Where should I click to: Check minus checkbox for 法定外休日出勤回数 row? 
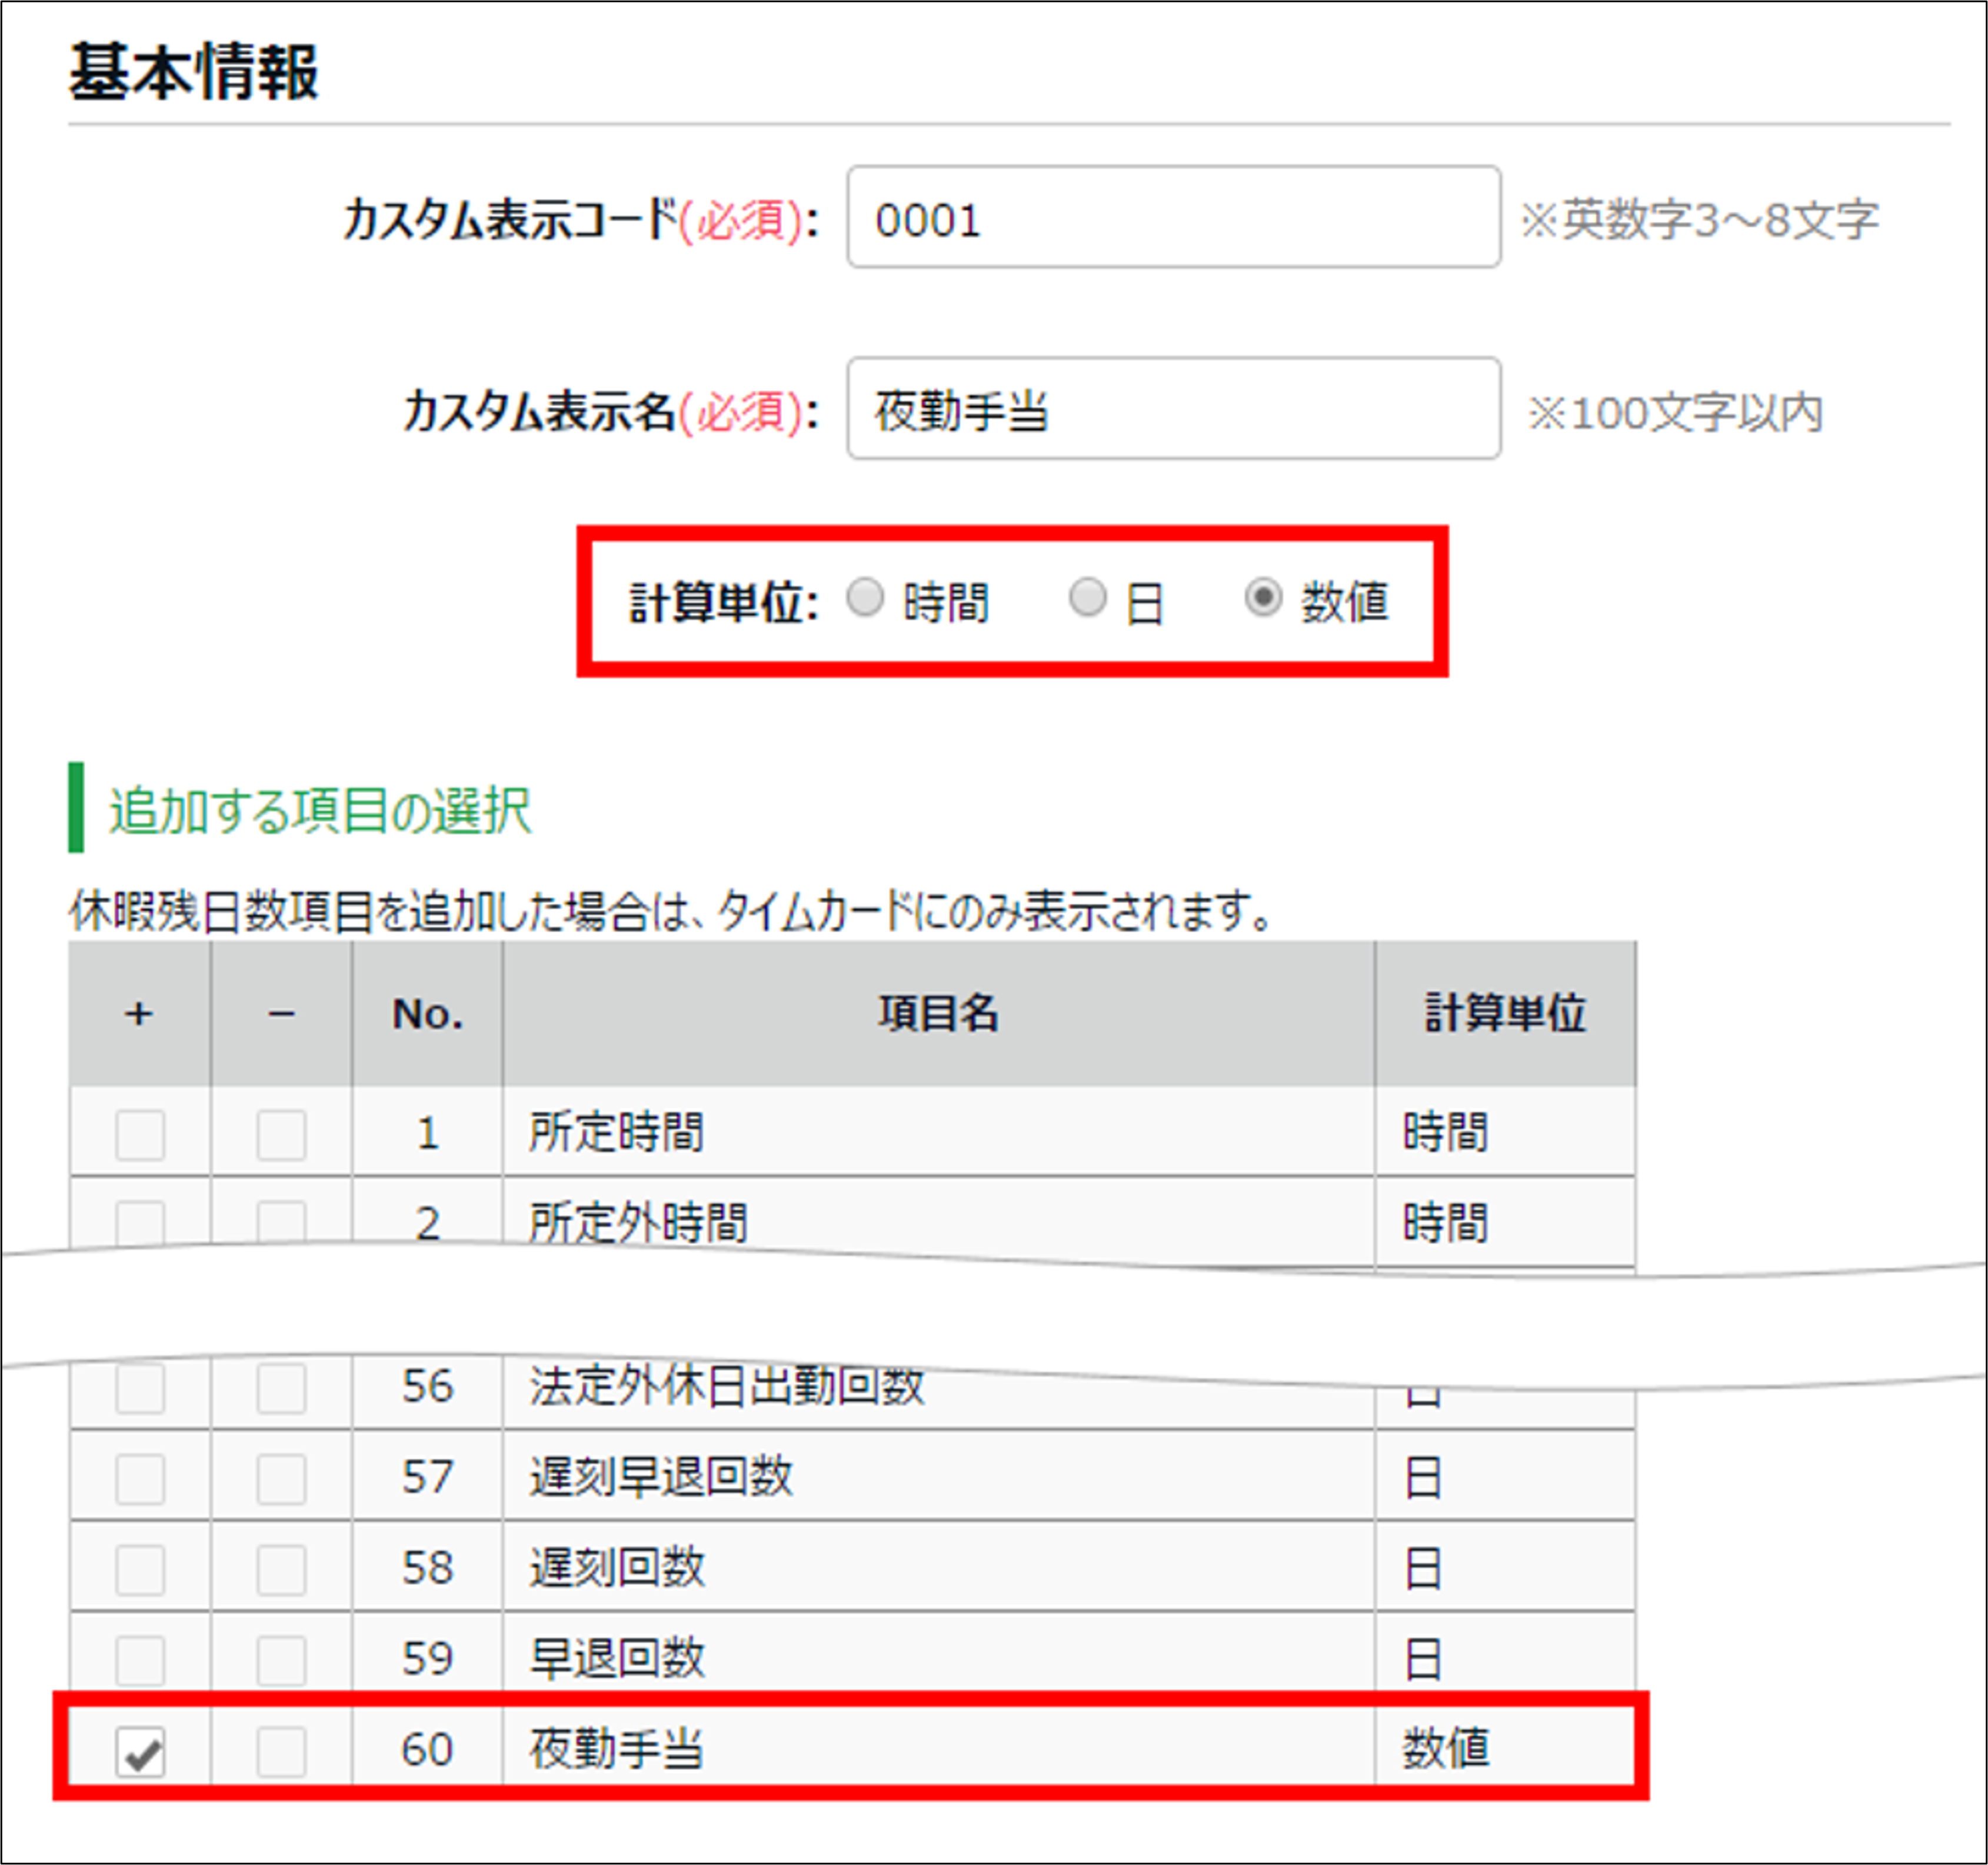(x=281, y=1389)
